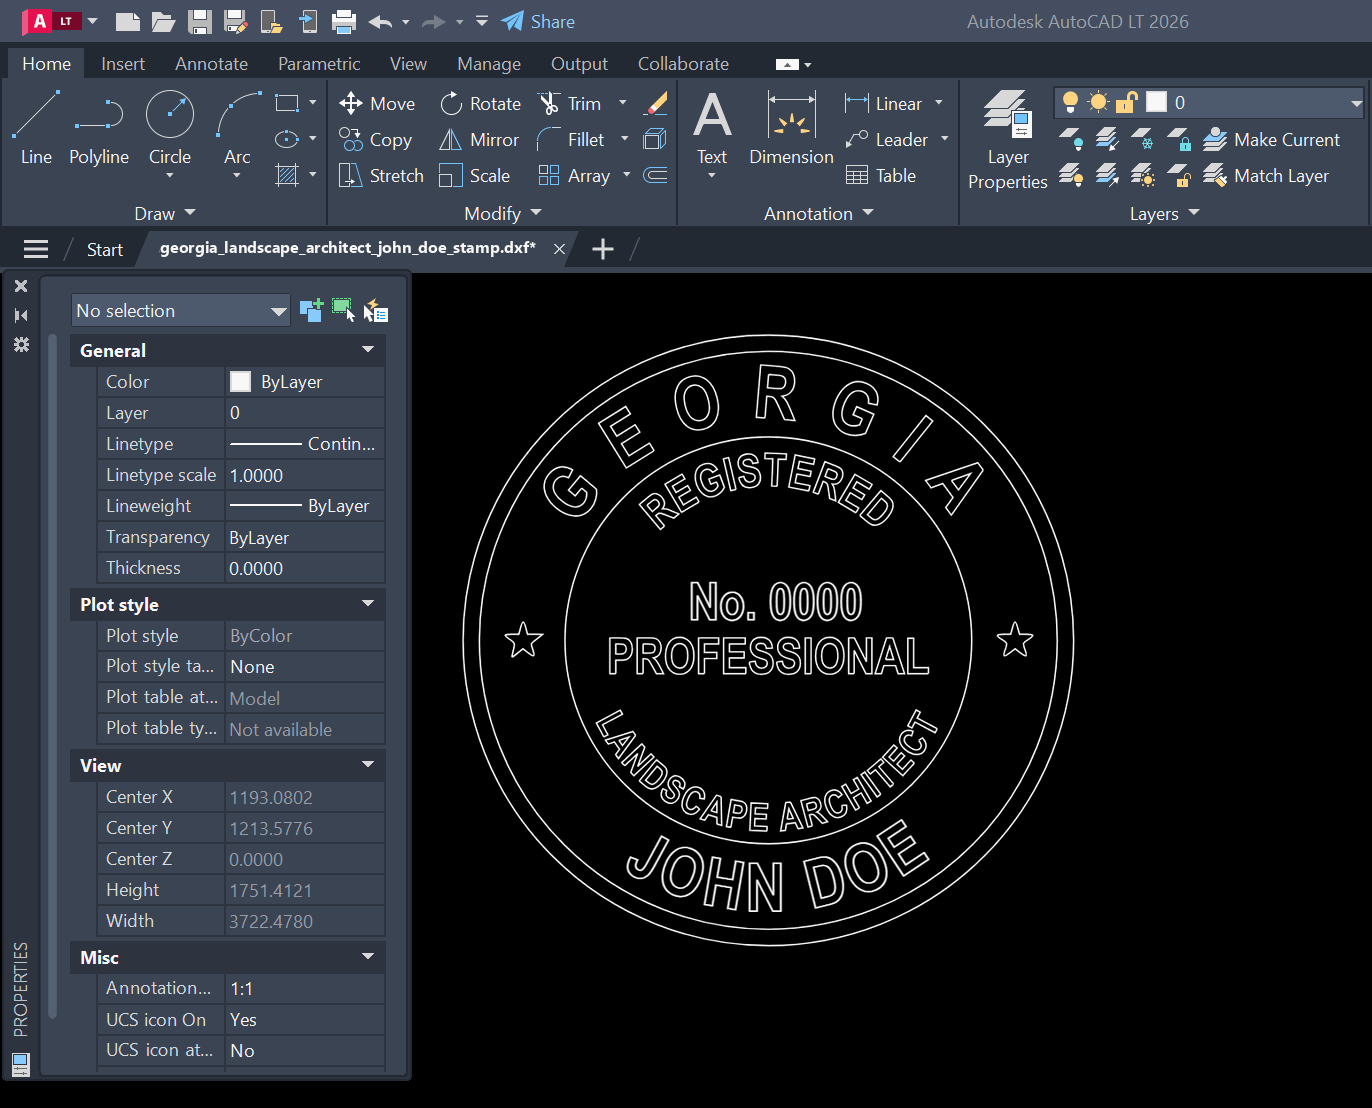1372x1108 pixels.
Task: Collapse the Plot style section
Action: pyautogui.click(x=368, y=604)
